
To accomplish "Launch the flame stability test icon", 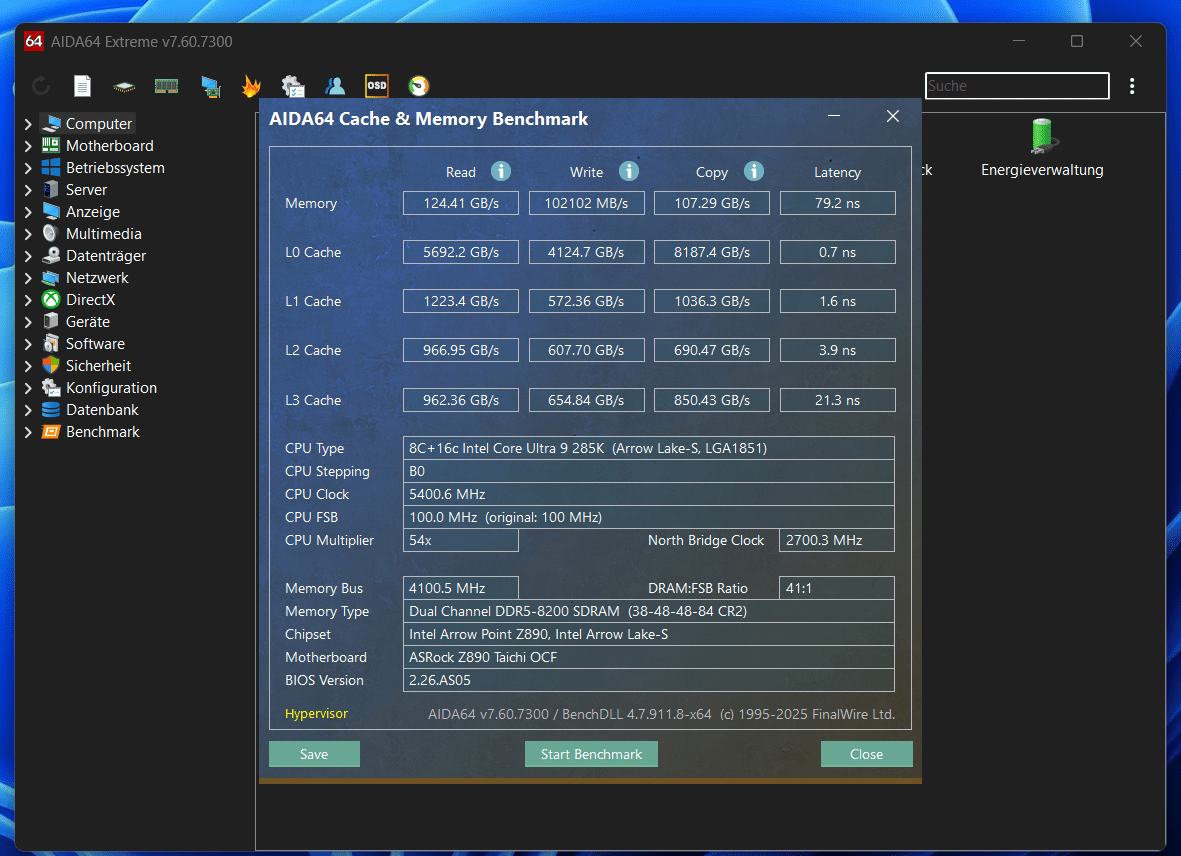I will tap(251, 86).
